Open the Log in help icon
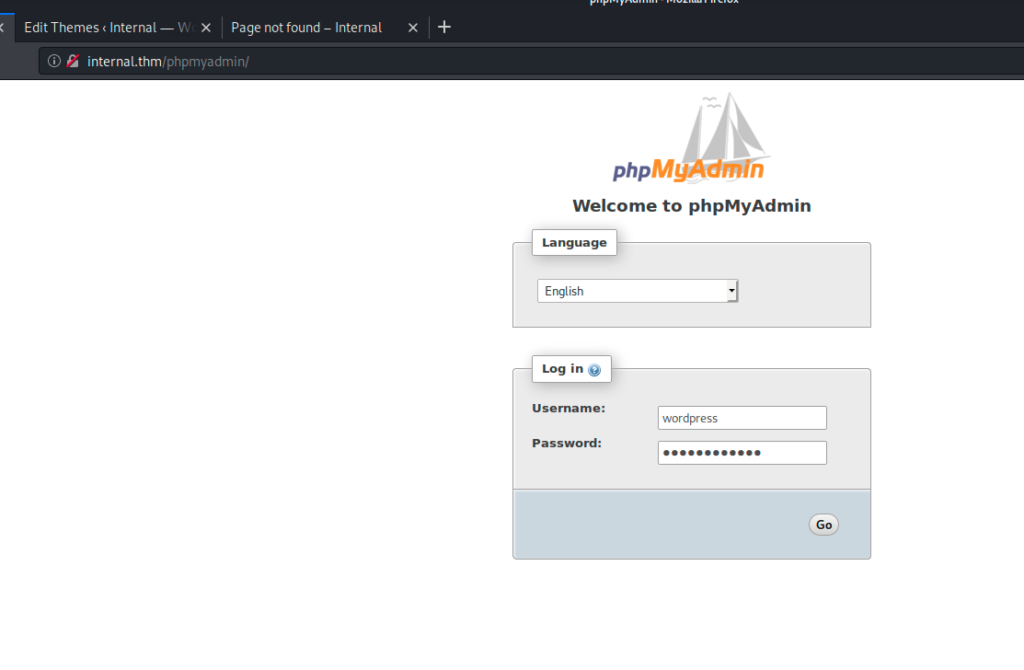1024x670 pixels. 594,370
